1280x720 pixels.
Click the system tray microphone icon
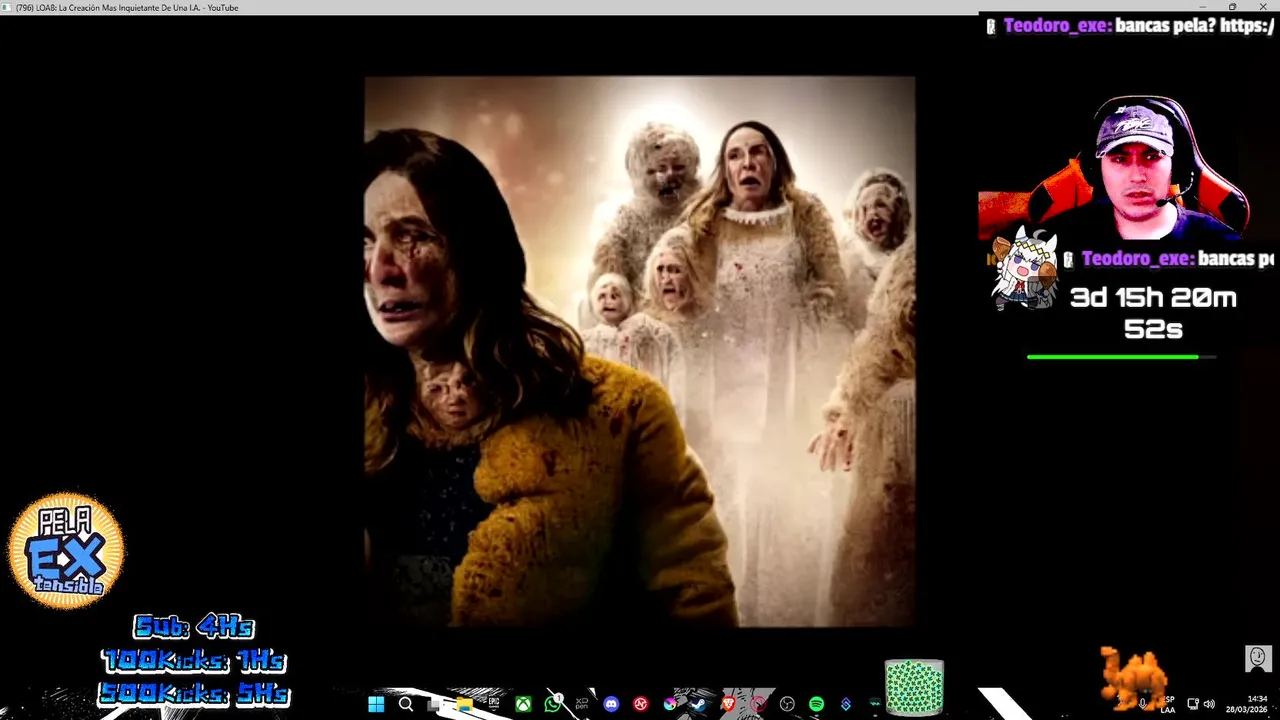pyautogui.click(x=1142, y=704)
